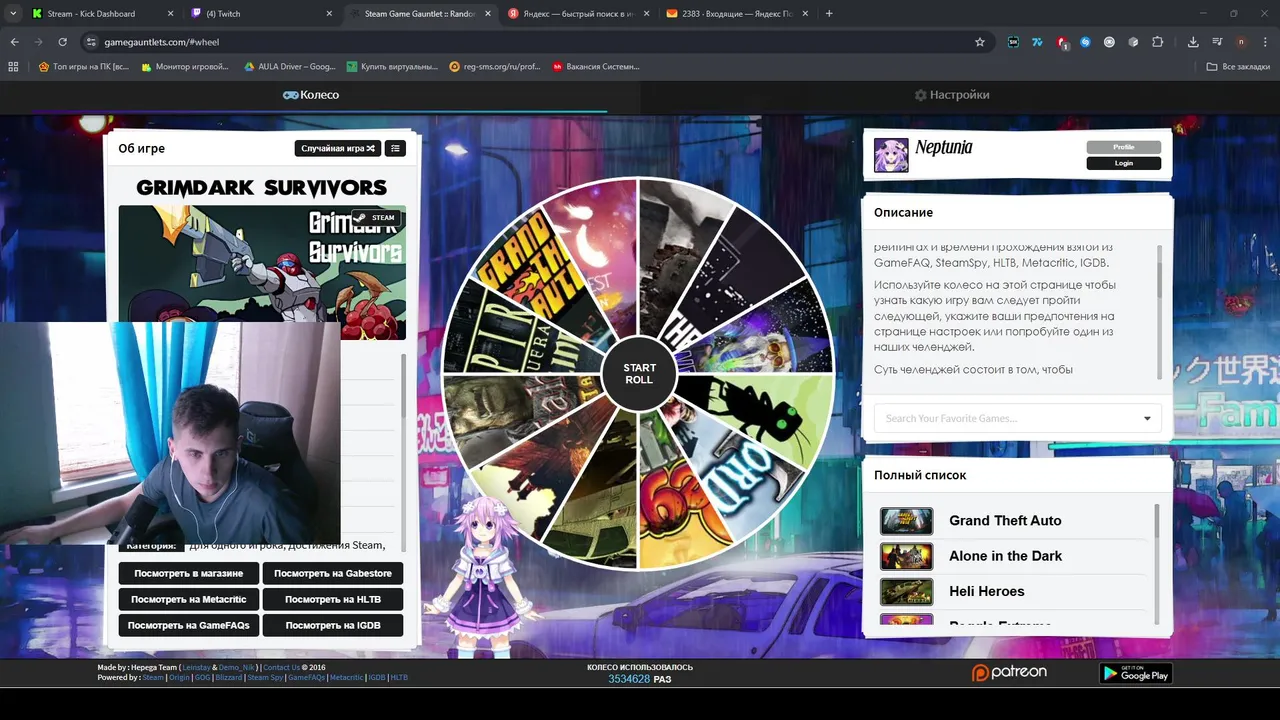Image resolution: width=1280 pixels, height=720 pixels.
Task: Click Grand Theft Auto list thumbnail
Action: (x=906, y=521)
